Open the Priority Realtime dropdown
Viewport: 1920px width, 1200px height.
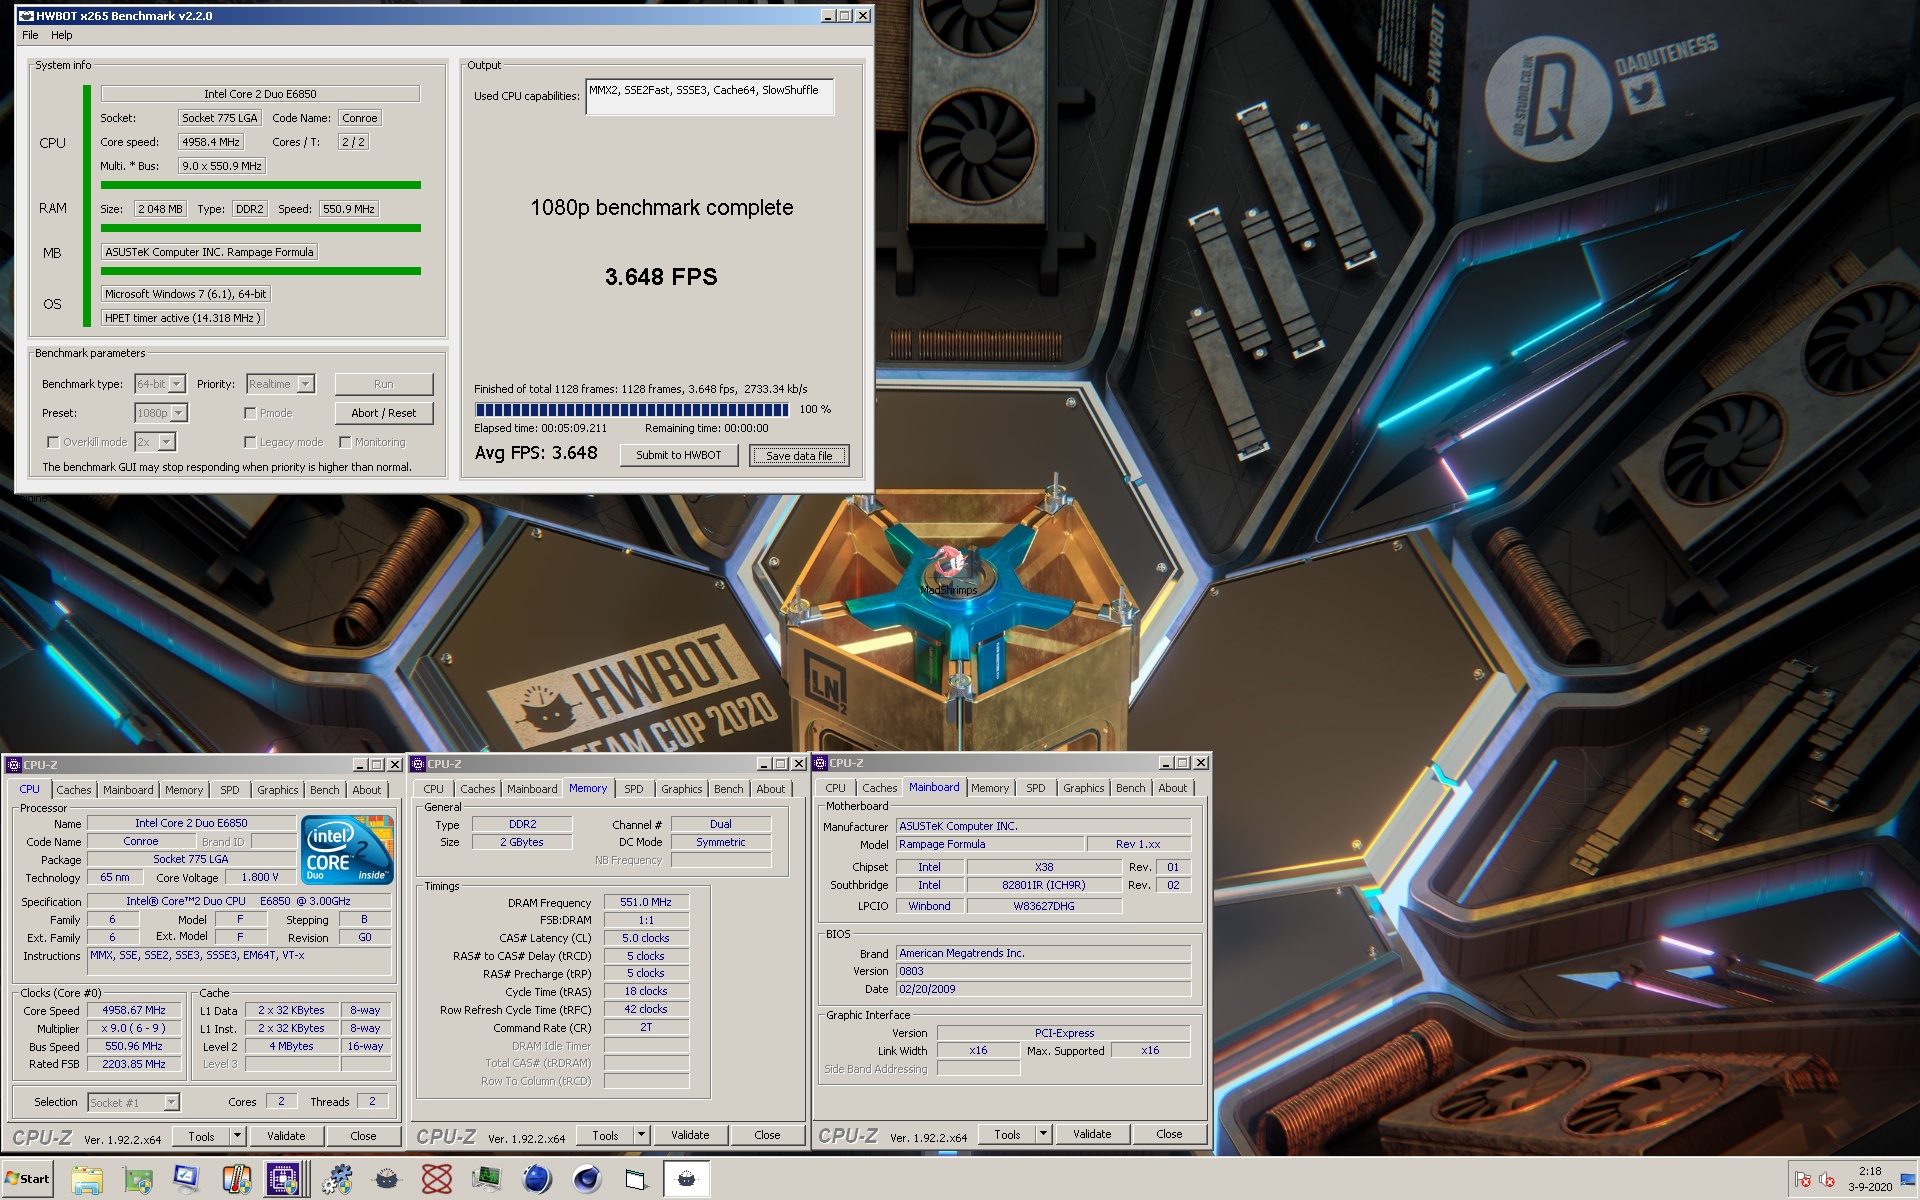(x=280, y=384)
